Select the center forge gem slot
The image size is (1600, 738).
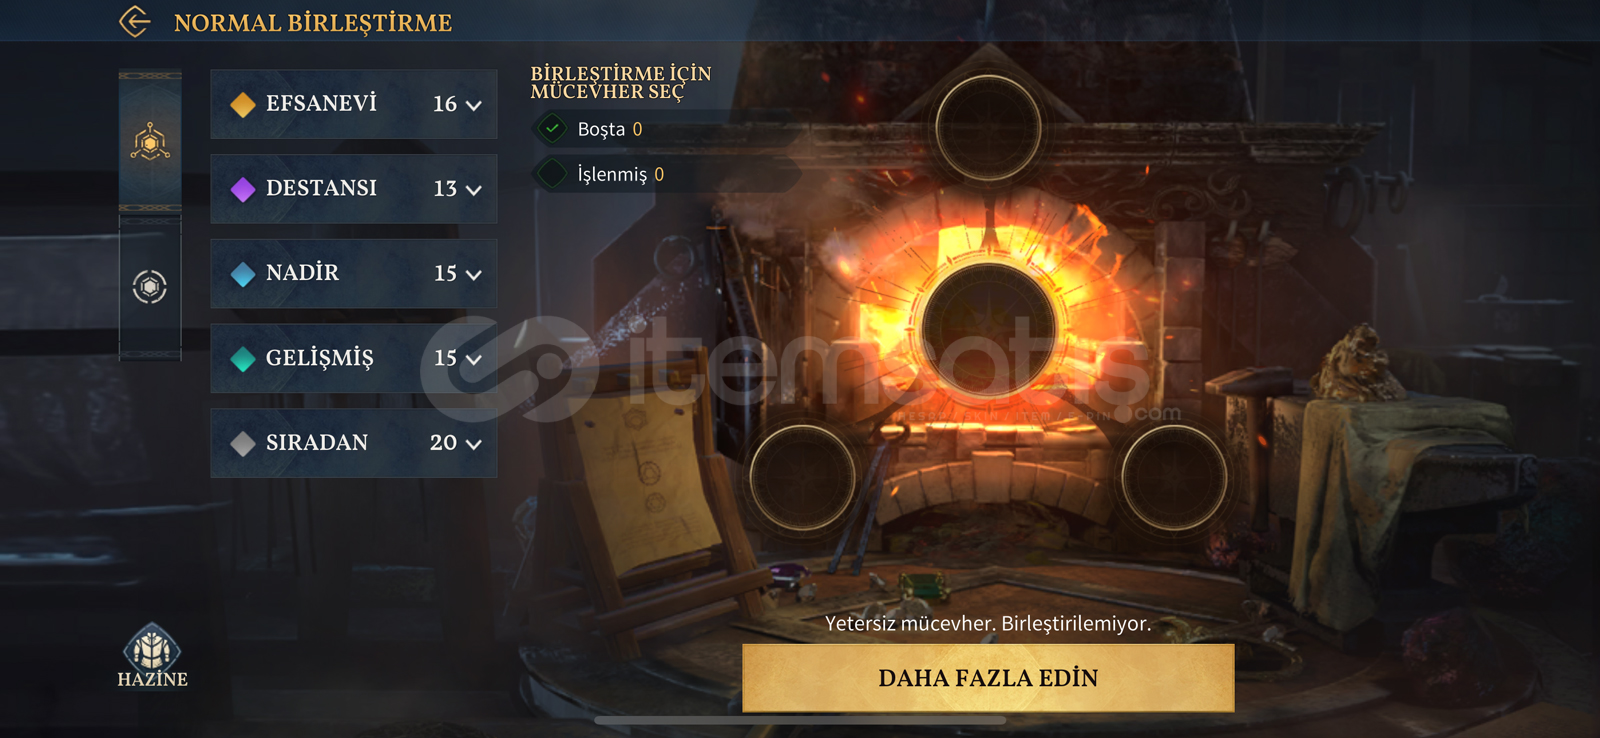click(x=988, y=329)
